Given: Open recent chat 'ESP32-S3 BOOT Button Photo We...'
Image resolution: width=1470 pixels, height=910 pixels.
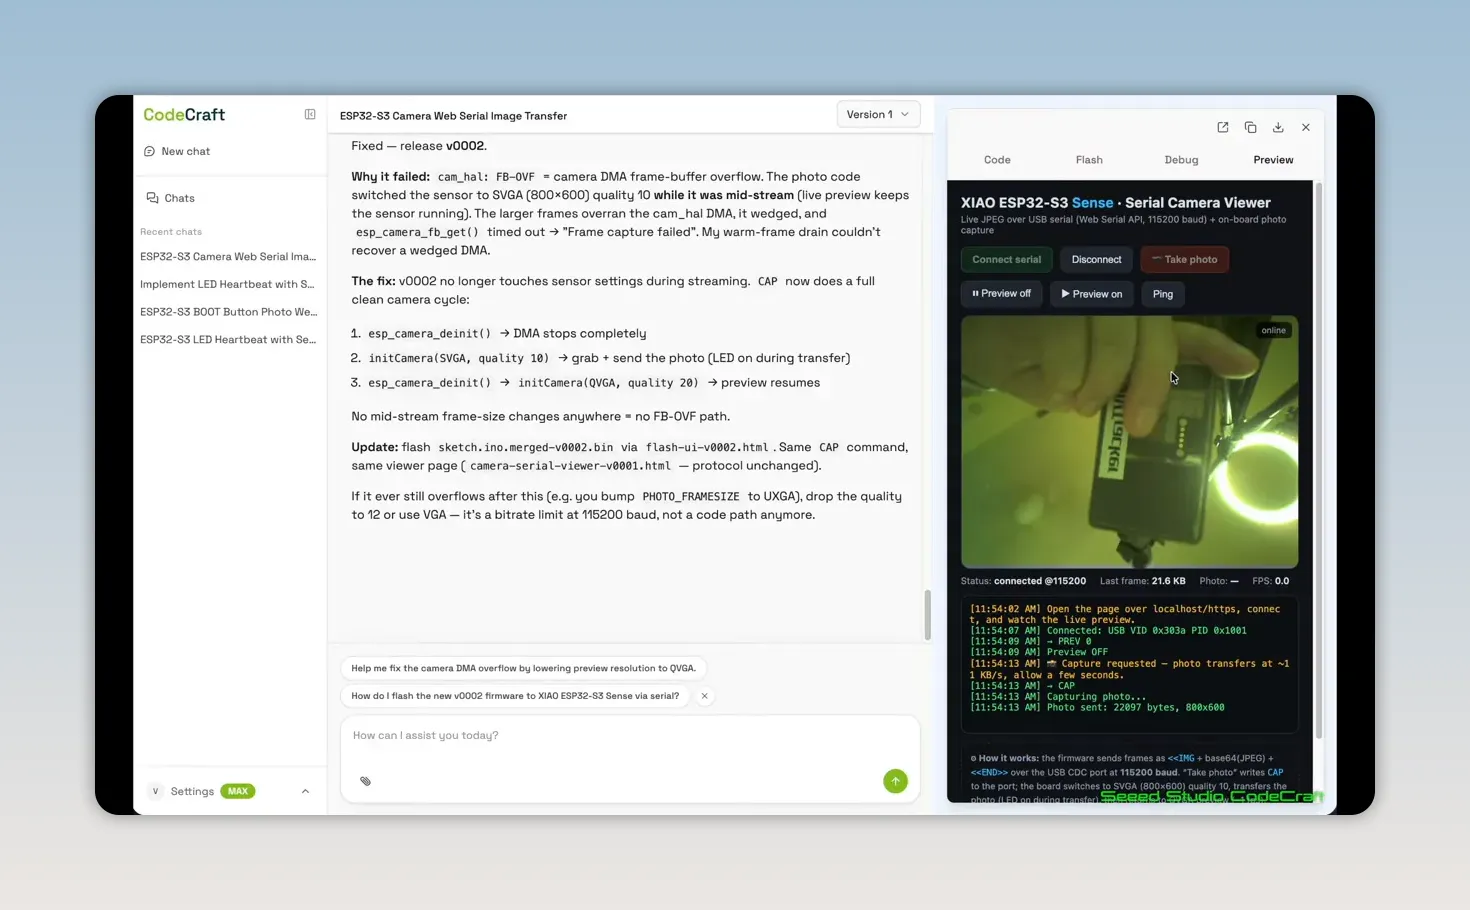Looking at the screenshot, I should (228, 312).
